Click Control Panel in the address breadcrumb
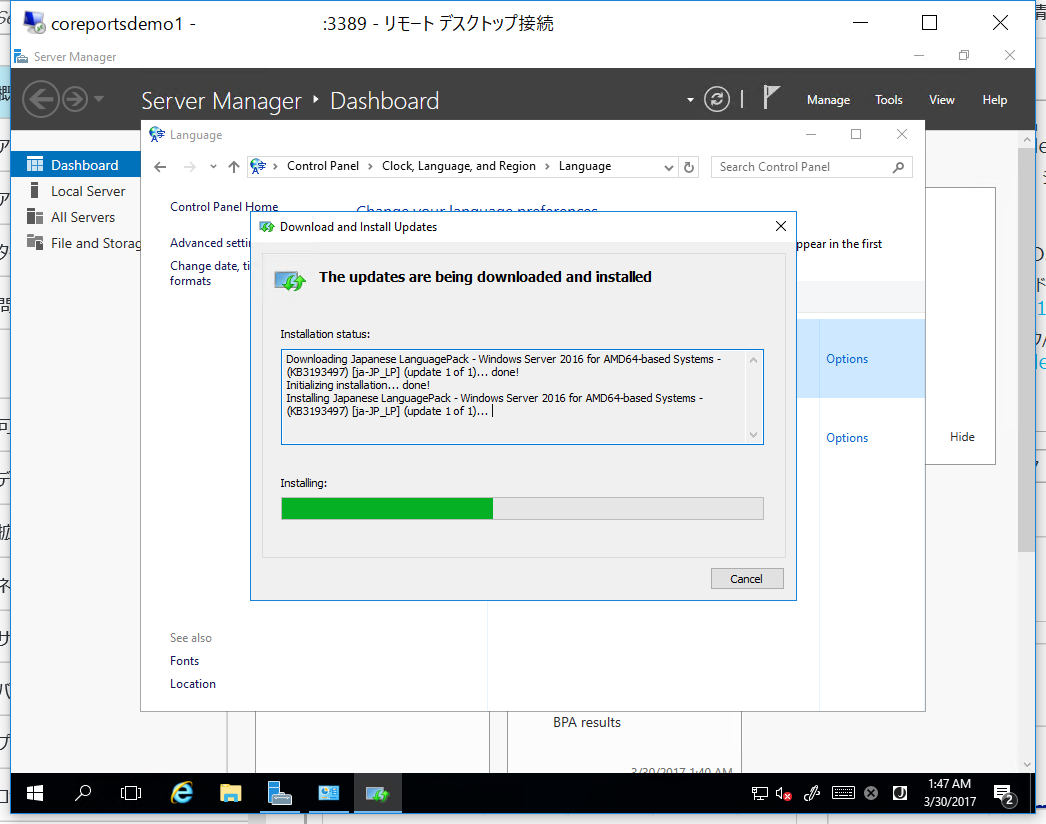Image resolution: width=1046 pixels, height=824 pixels. [323, 166]
